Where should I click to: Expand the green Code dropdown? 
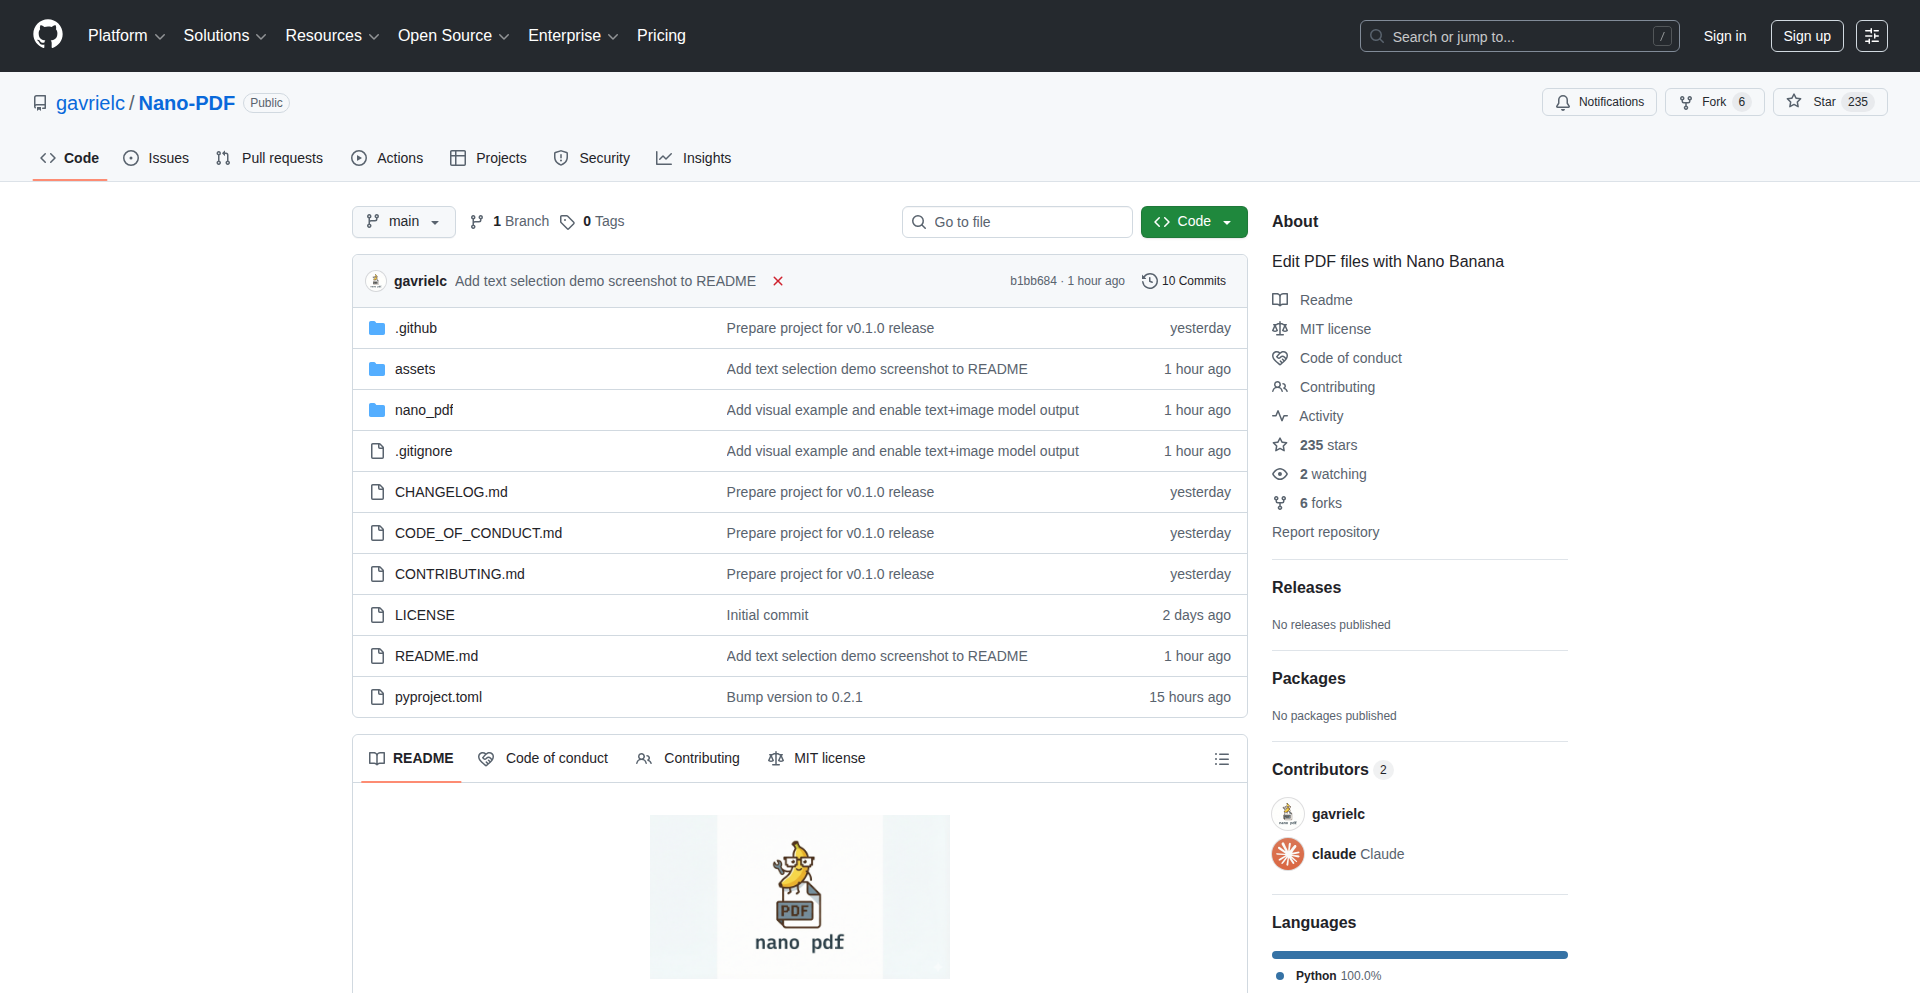pos(1193,222)
